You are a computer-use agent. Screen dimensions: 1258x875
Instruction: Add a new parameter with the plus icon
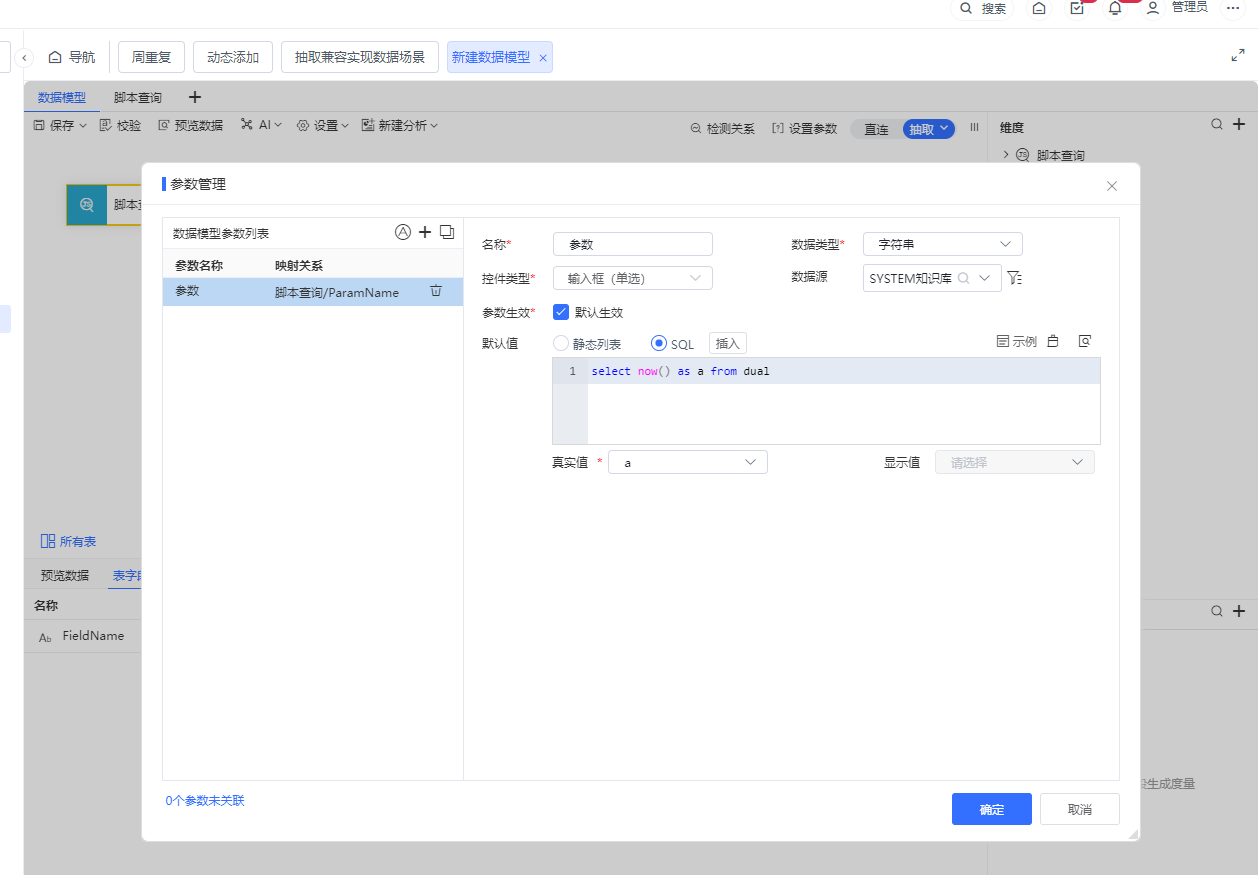[425, 232]
